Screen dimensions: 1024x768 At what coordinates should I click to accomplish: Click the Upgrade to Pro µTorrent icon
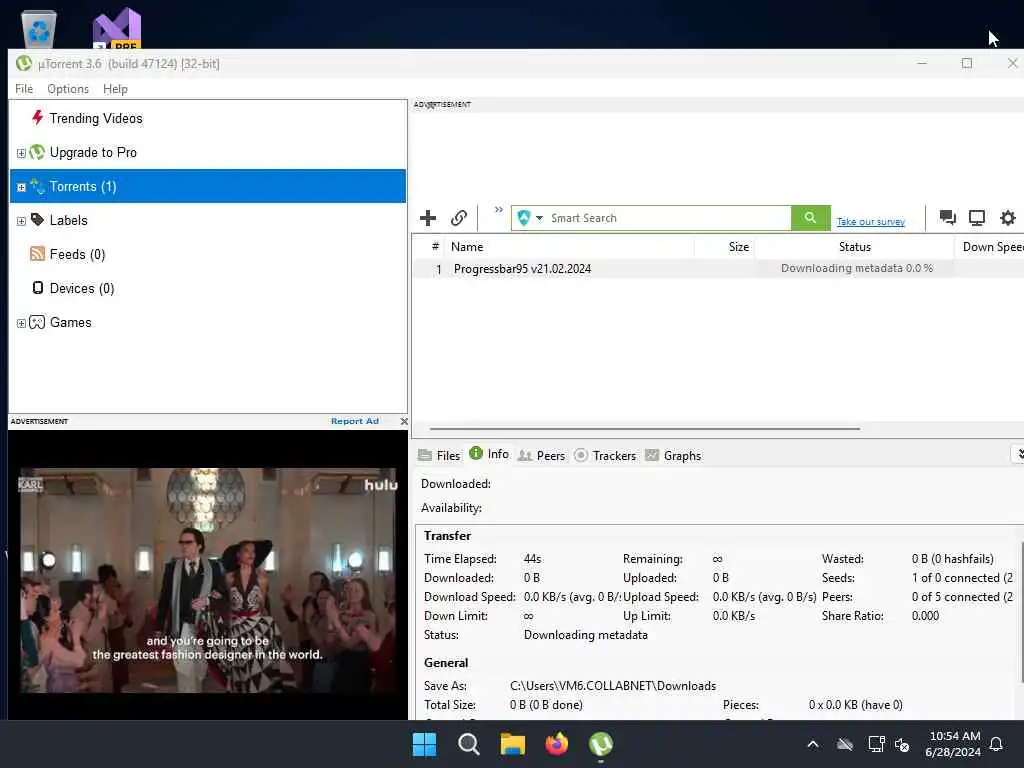pos(37,152)
